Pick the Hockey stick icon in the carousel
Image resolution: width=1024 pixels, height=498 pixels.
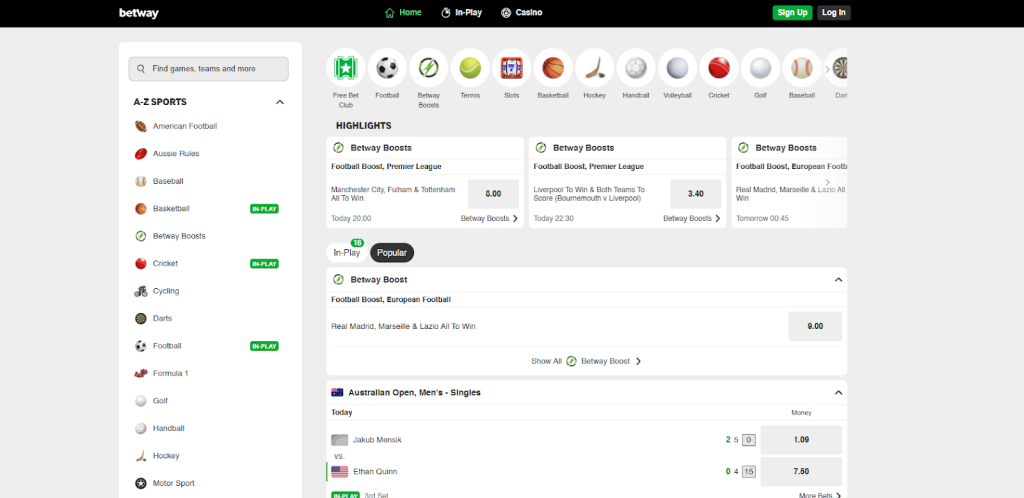594,68
